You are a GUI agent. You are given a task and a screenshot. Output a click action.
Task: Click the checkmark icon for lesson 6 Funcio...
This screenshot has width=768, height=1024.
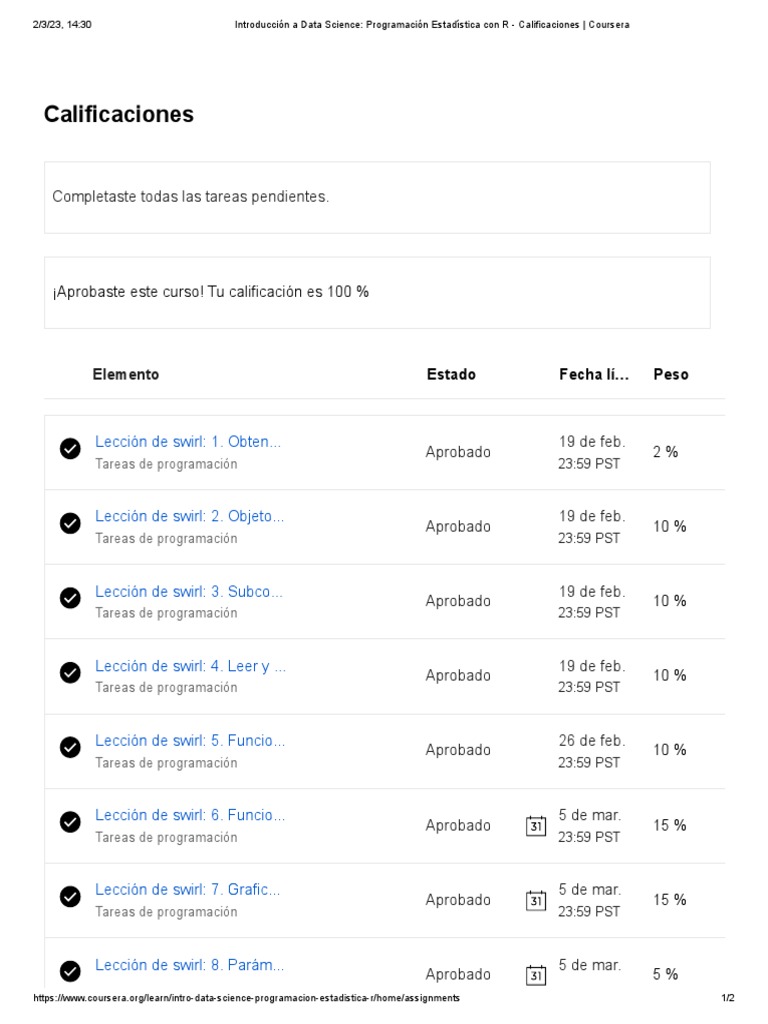click(x=70, y=822)
